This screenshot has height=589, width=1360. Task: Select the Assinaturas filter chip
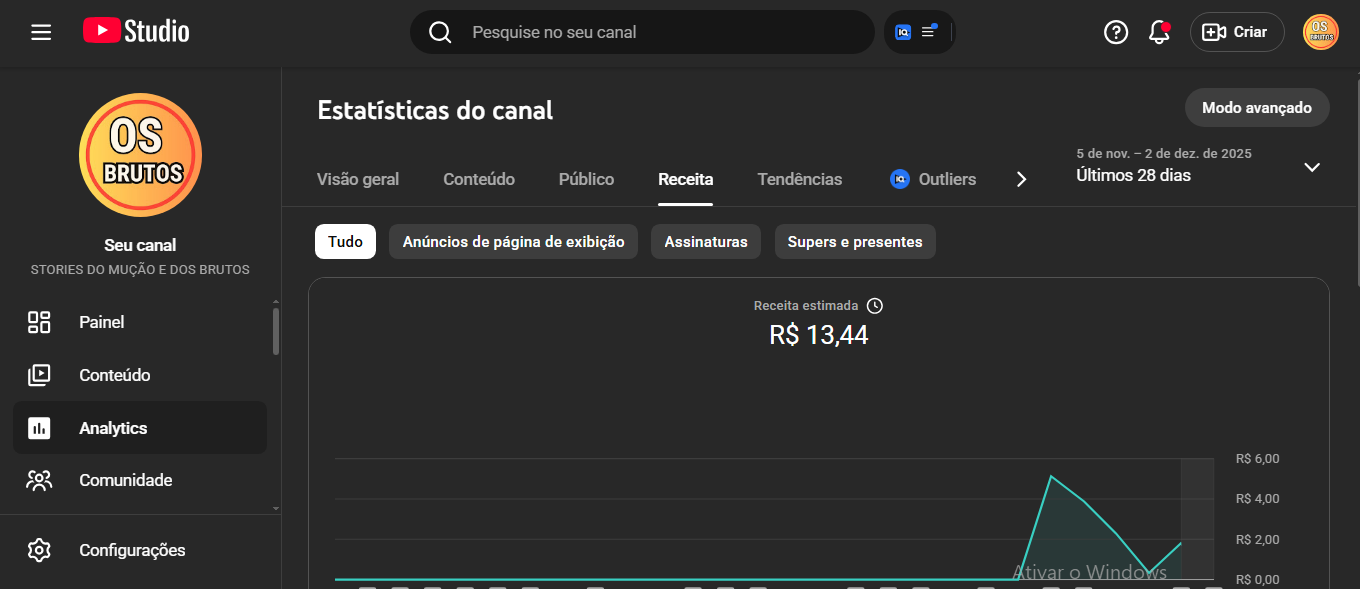point(706,242)
